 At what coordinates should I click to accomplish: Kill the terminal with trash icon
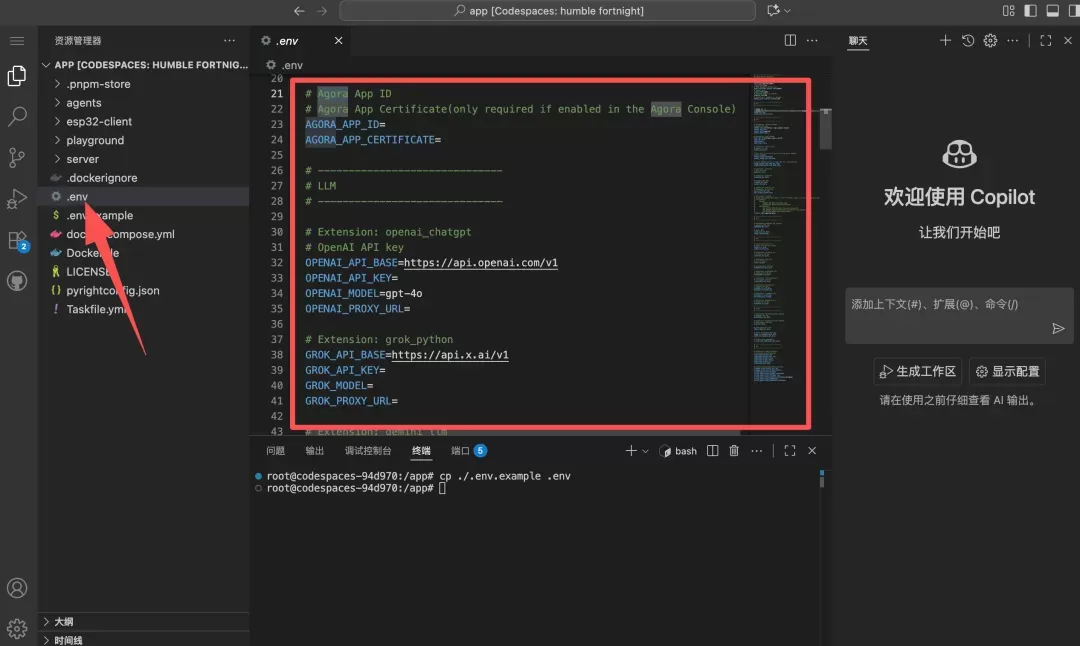click(734, 450)
